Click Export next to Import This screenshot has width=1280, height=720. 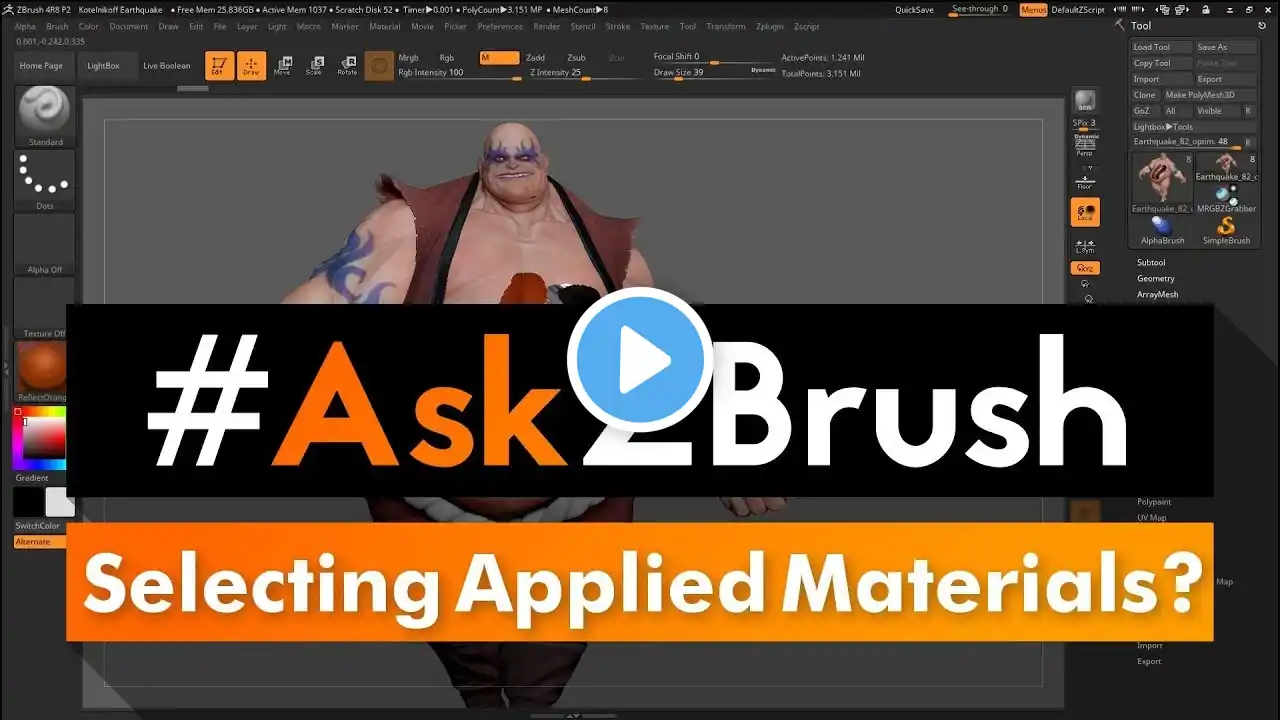1225,79
